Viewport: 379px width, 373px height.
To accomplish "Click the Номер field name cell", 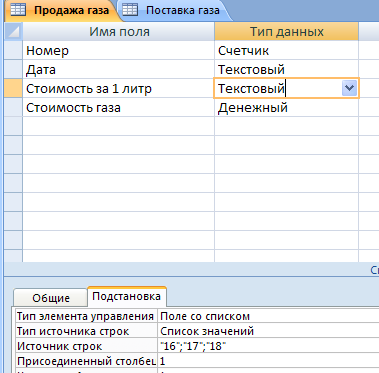I will (x=118, y=51).
